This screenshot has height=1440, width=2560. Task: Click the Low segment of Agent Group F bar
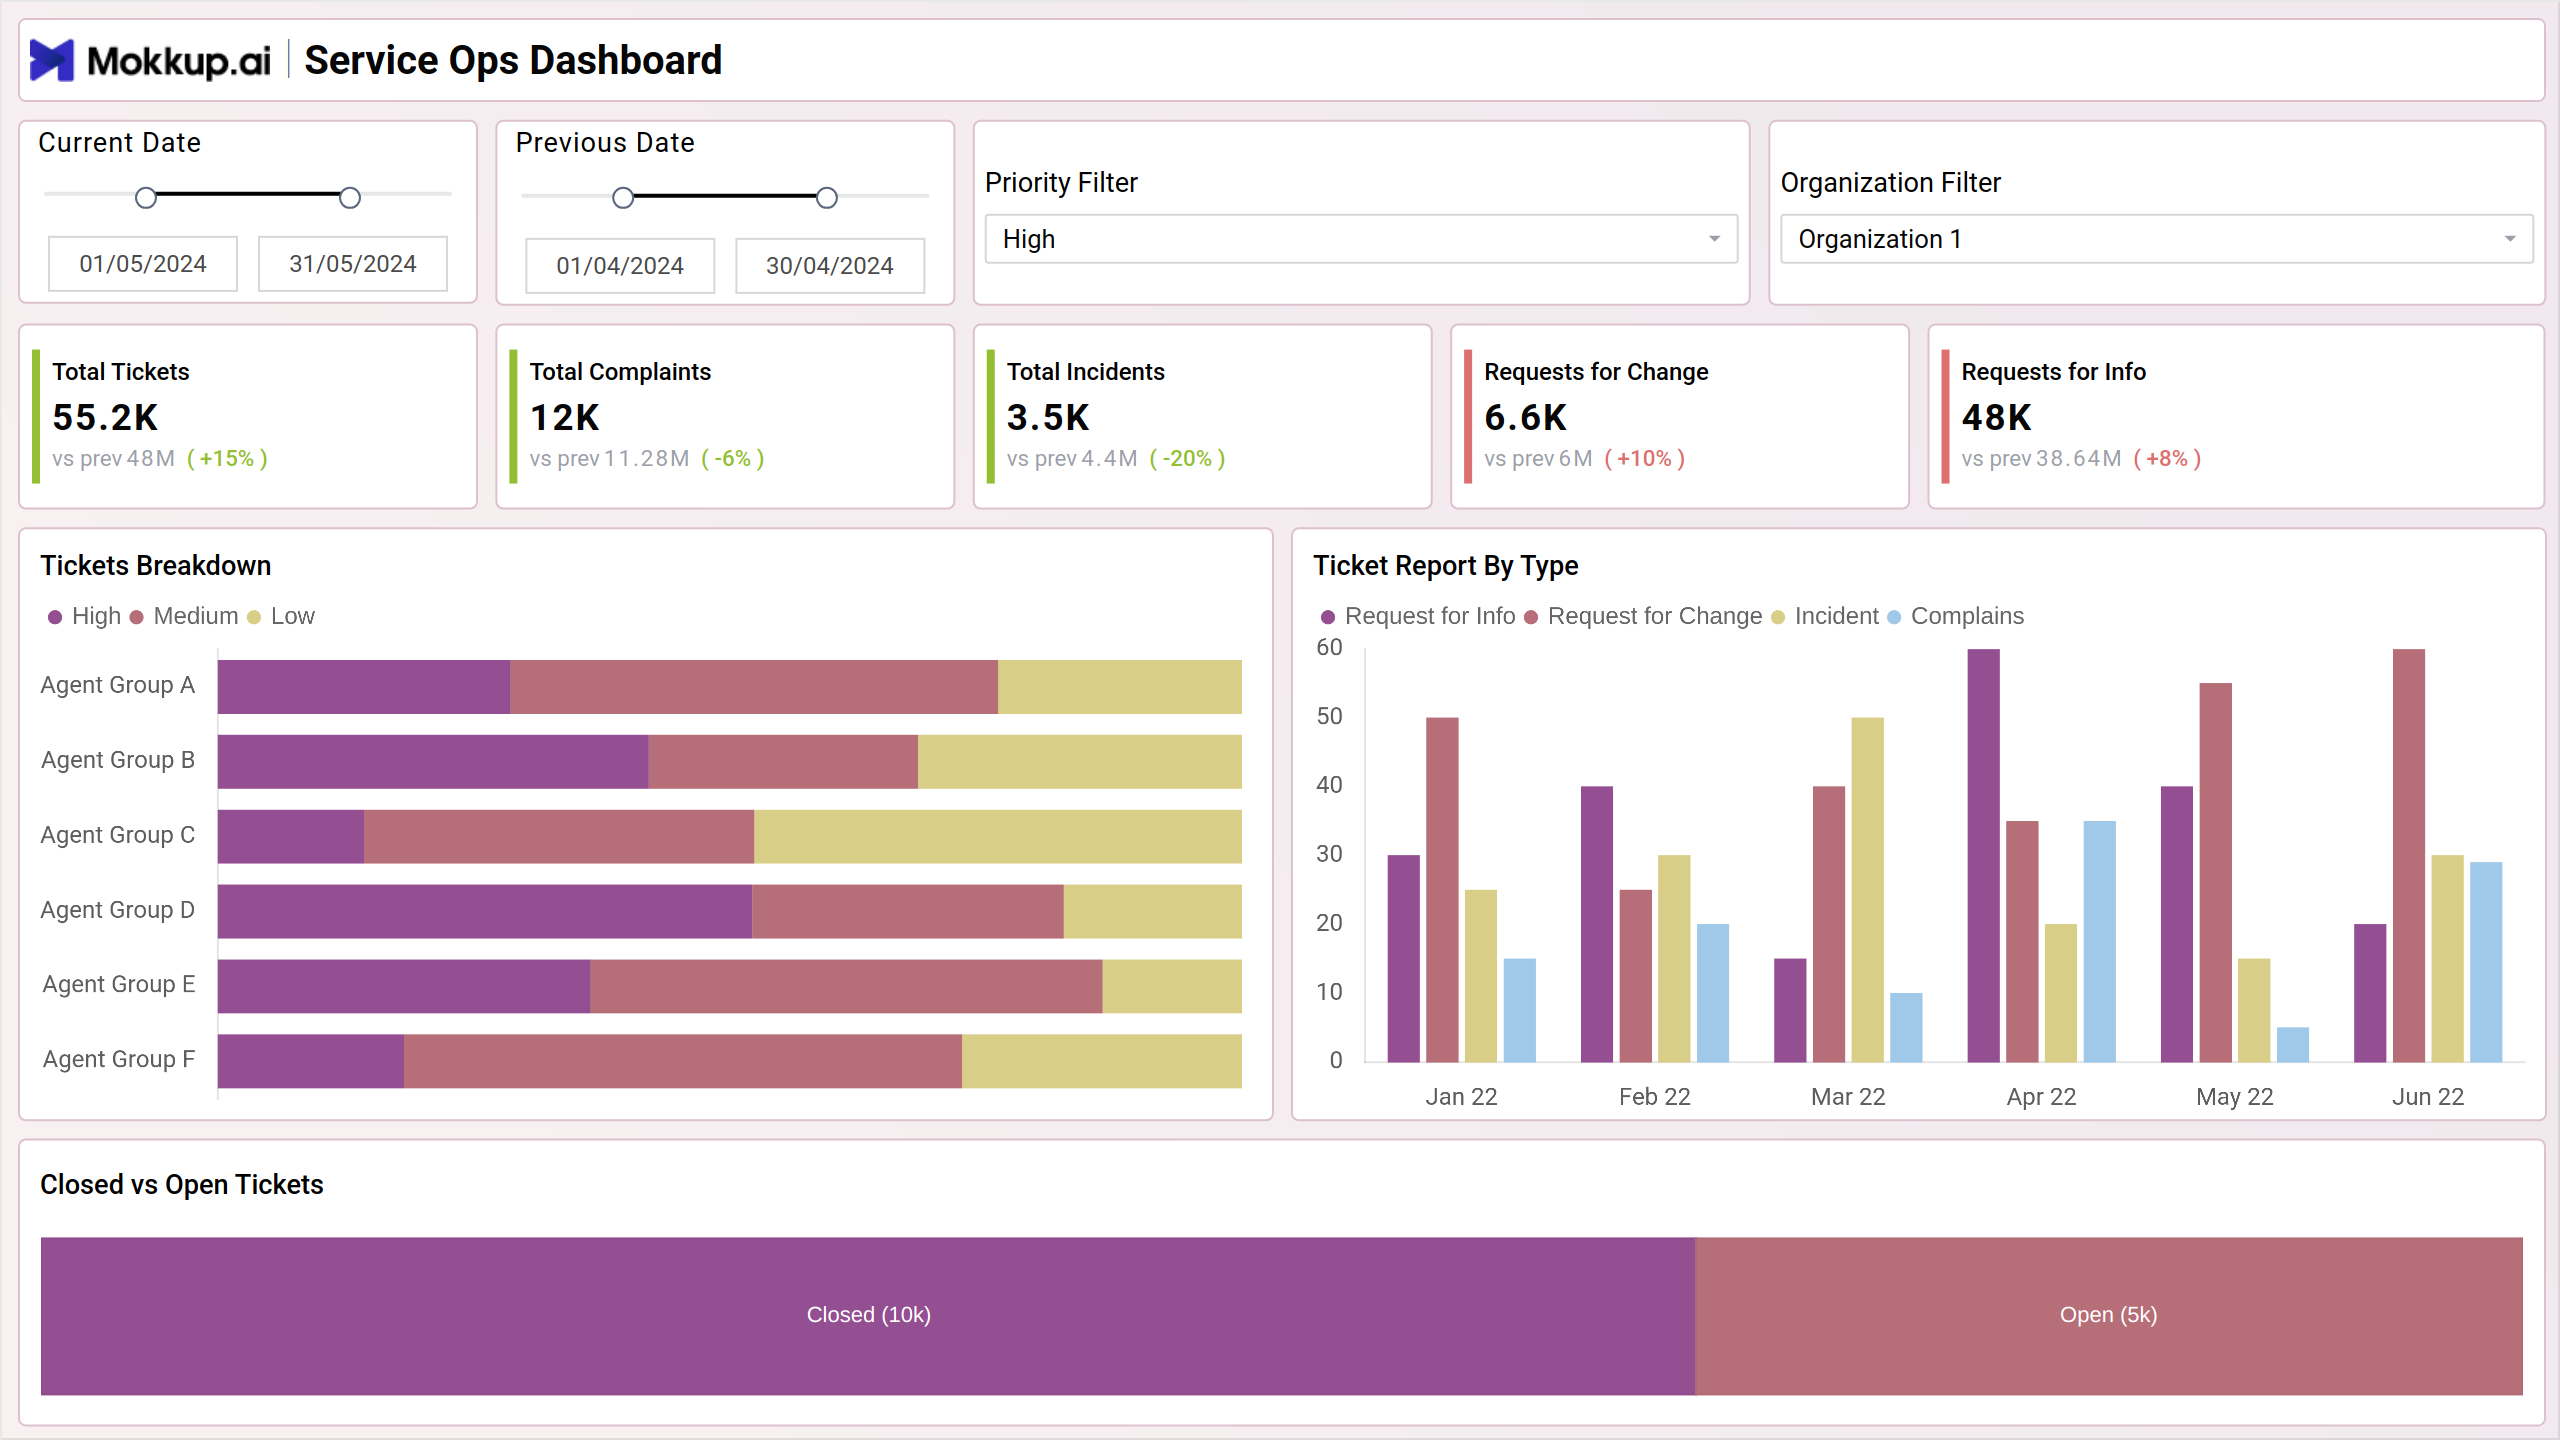click(x=1102, y=1062)
